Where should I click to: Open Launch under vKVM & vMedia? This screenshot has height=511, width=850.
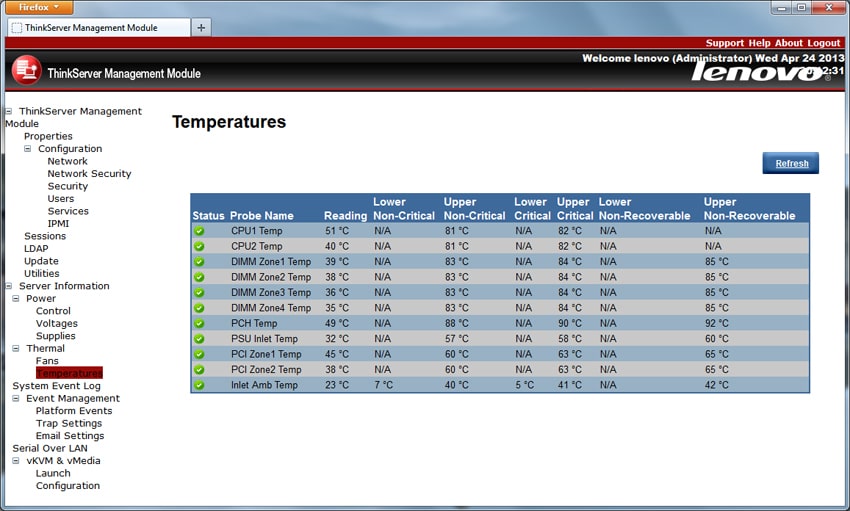coord(53,473)
